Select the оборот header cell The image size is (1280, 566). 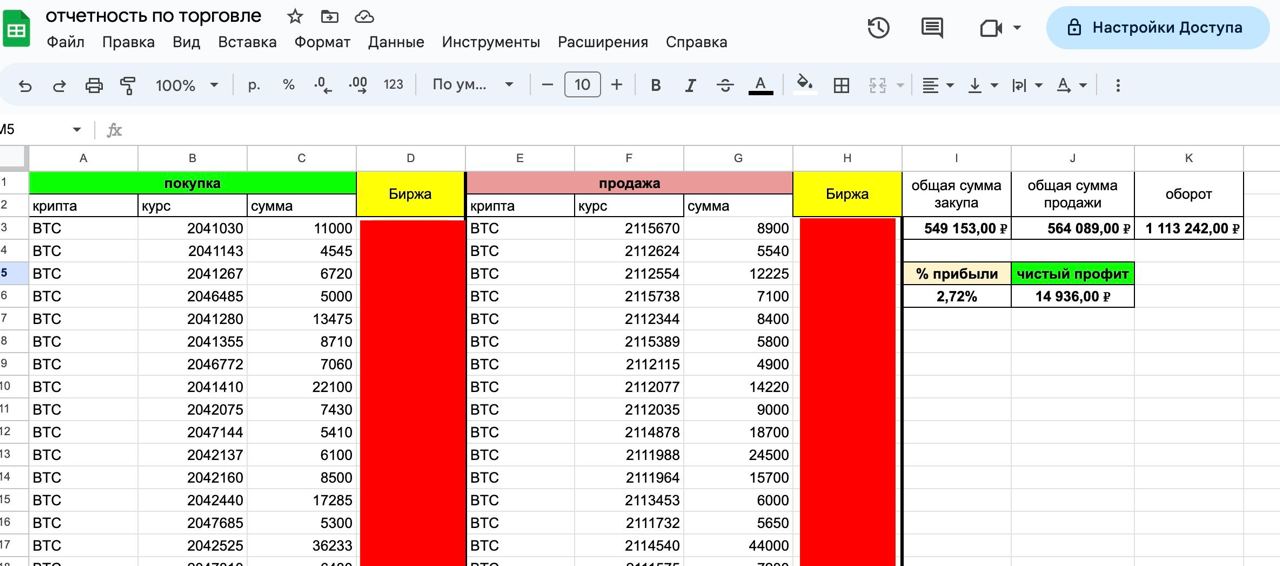coord(1189,194)
